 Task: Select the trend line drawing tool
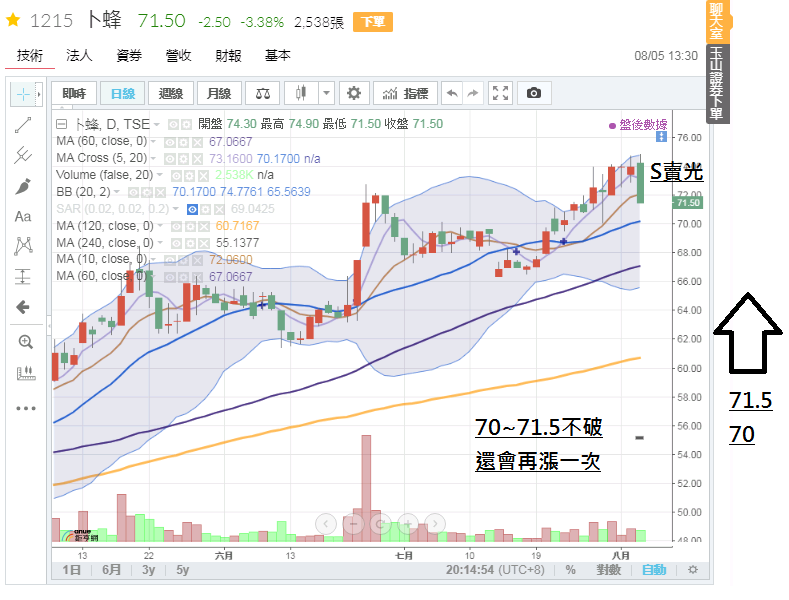[x=23, y=125]
